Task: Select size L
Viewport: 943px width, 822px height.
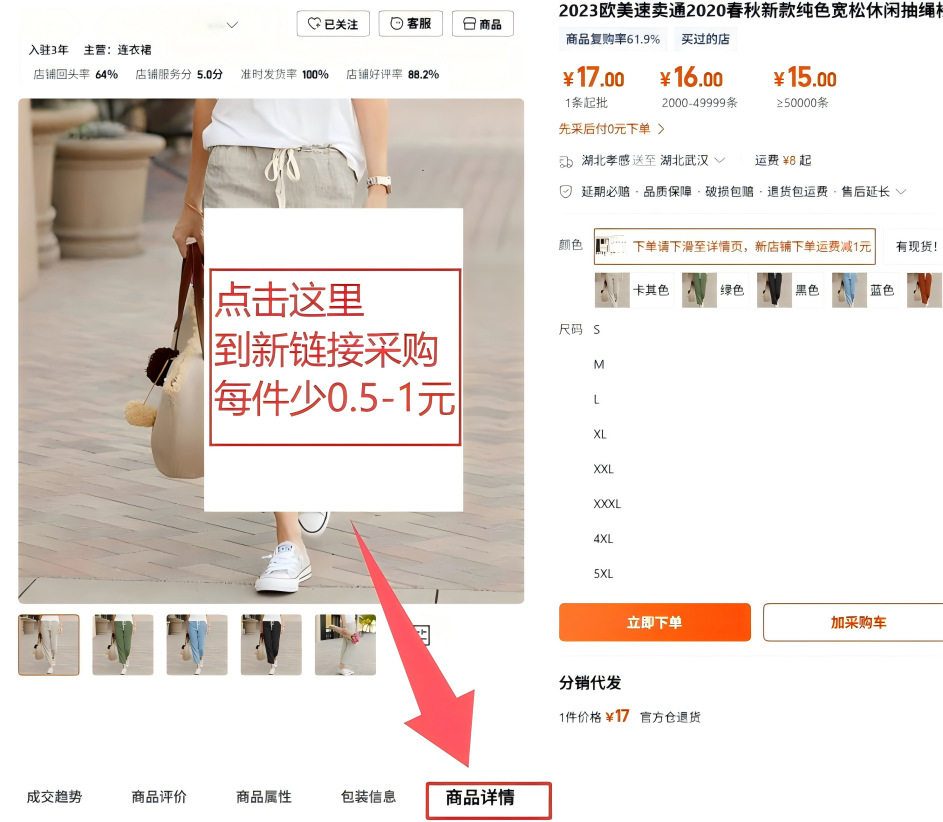Action: [x=597, y=399]
